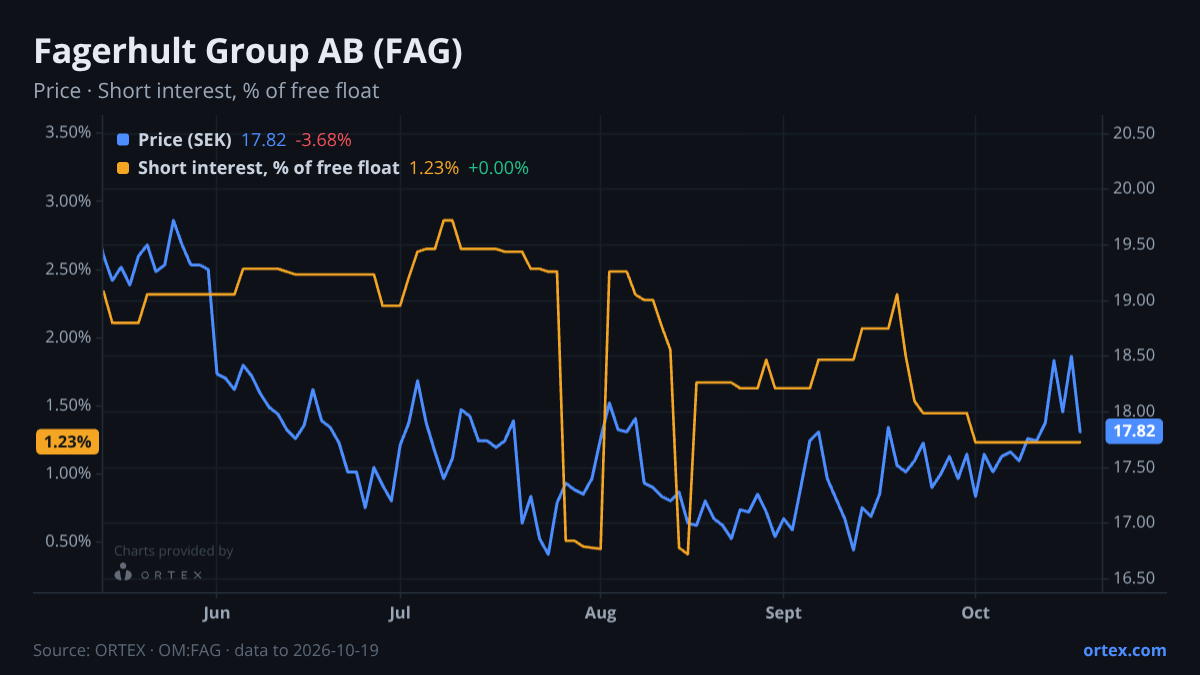
Task: Click the blue 17.82 axis badge
Action: coord(1133,431)
